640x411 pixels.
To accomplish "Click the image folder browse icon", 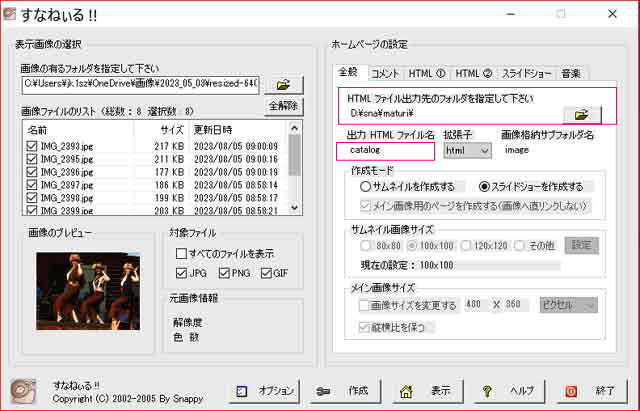I will click(x=285, y=84).
